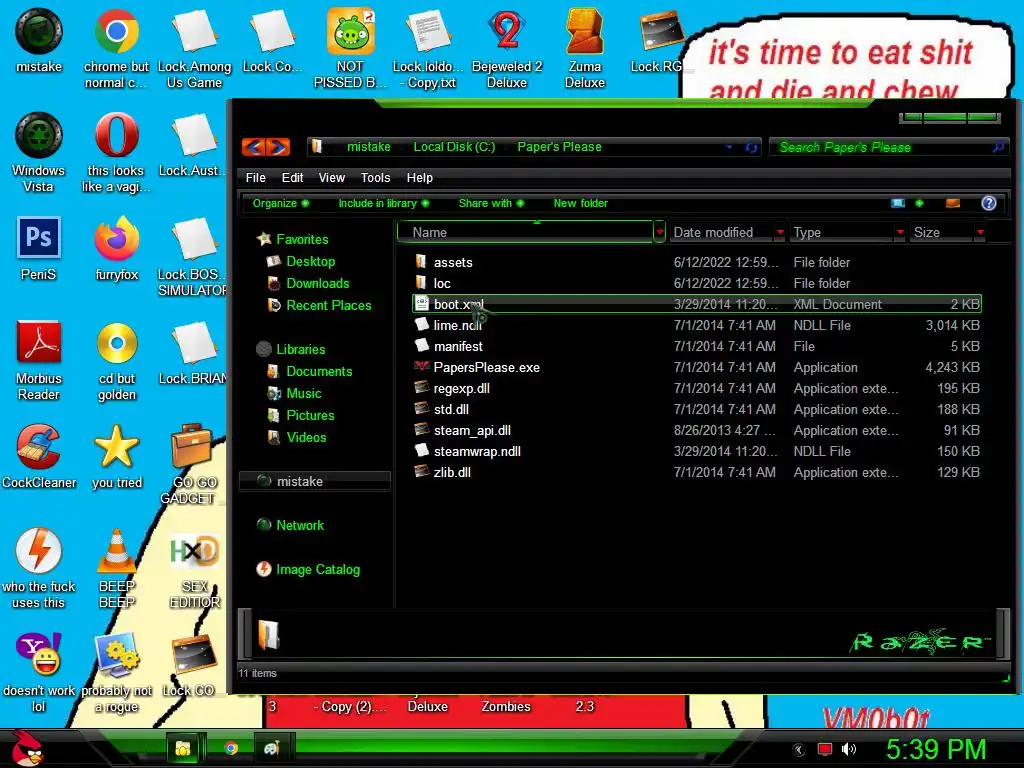The width and height of the screenshot is (1024, 768).
Task: Select the zlib.dll file row
Action: pos(696,472)
